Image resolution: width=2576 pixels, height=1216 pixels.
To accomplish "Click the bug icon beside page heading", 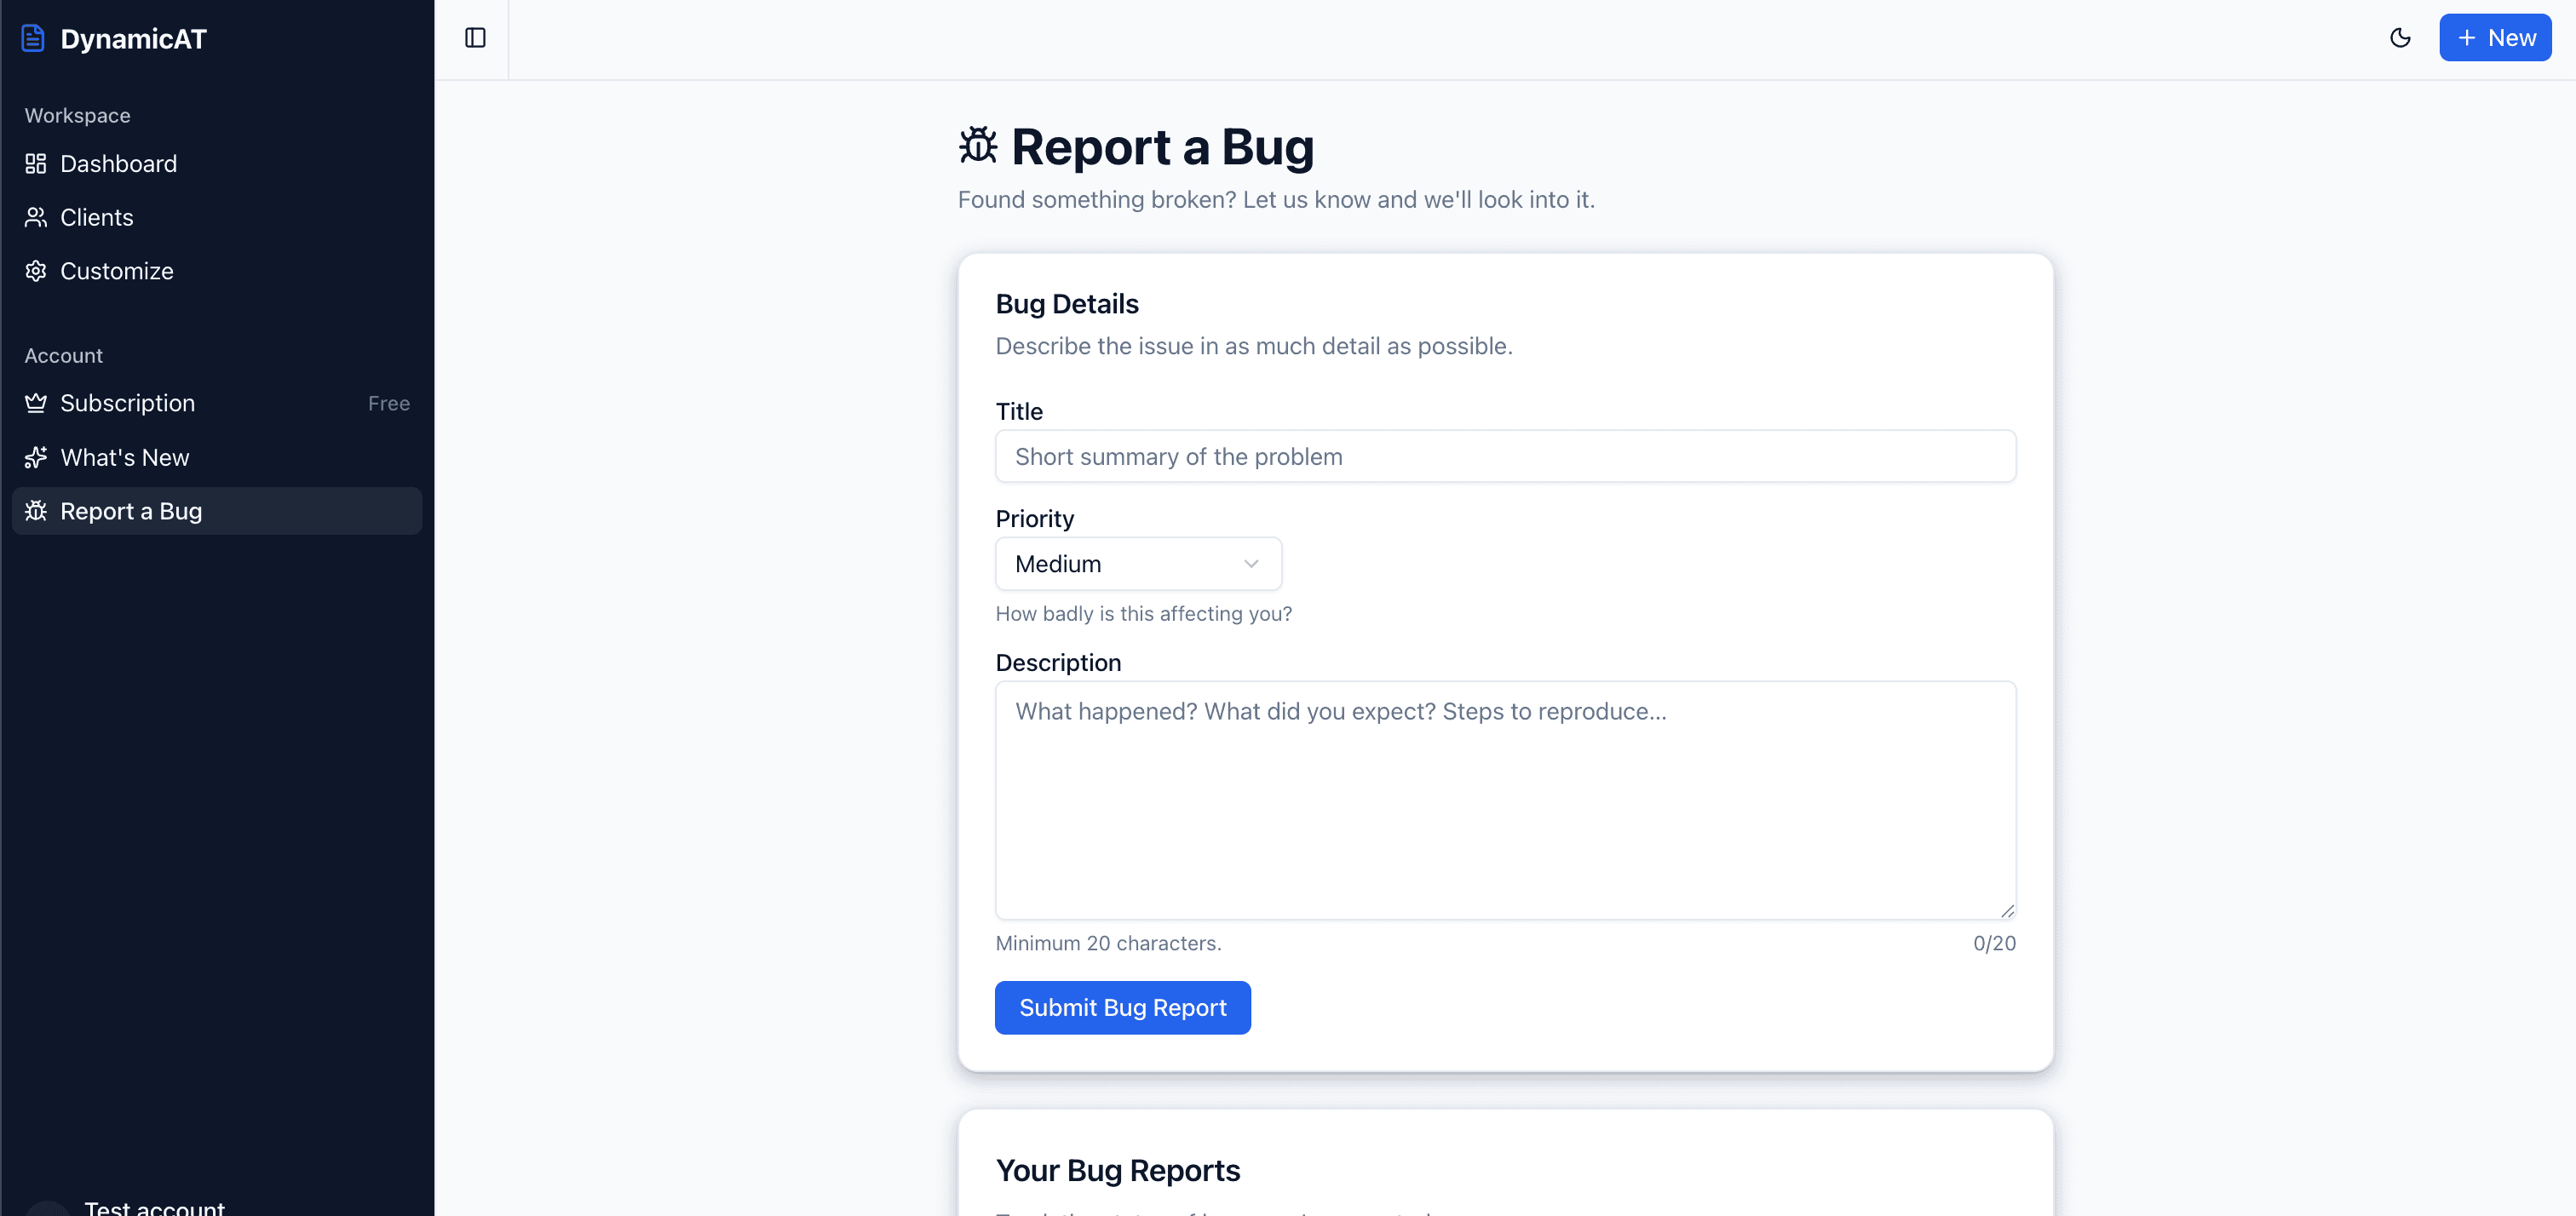I will 978,146.
